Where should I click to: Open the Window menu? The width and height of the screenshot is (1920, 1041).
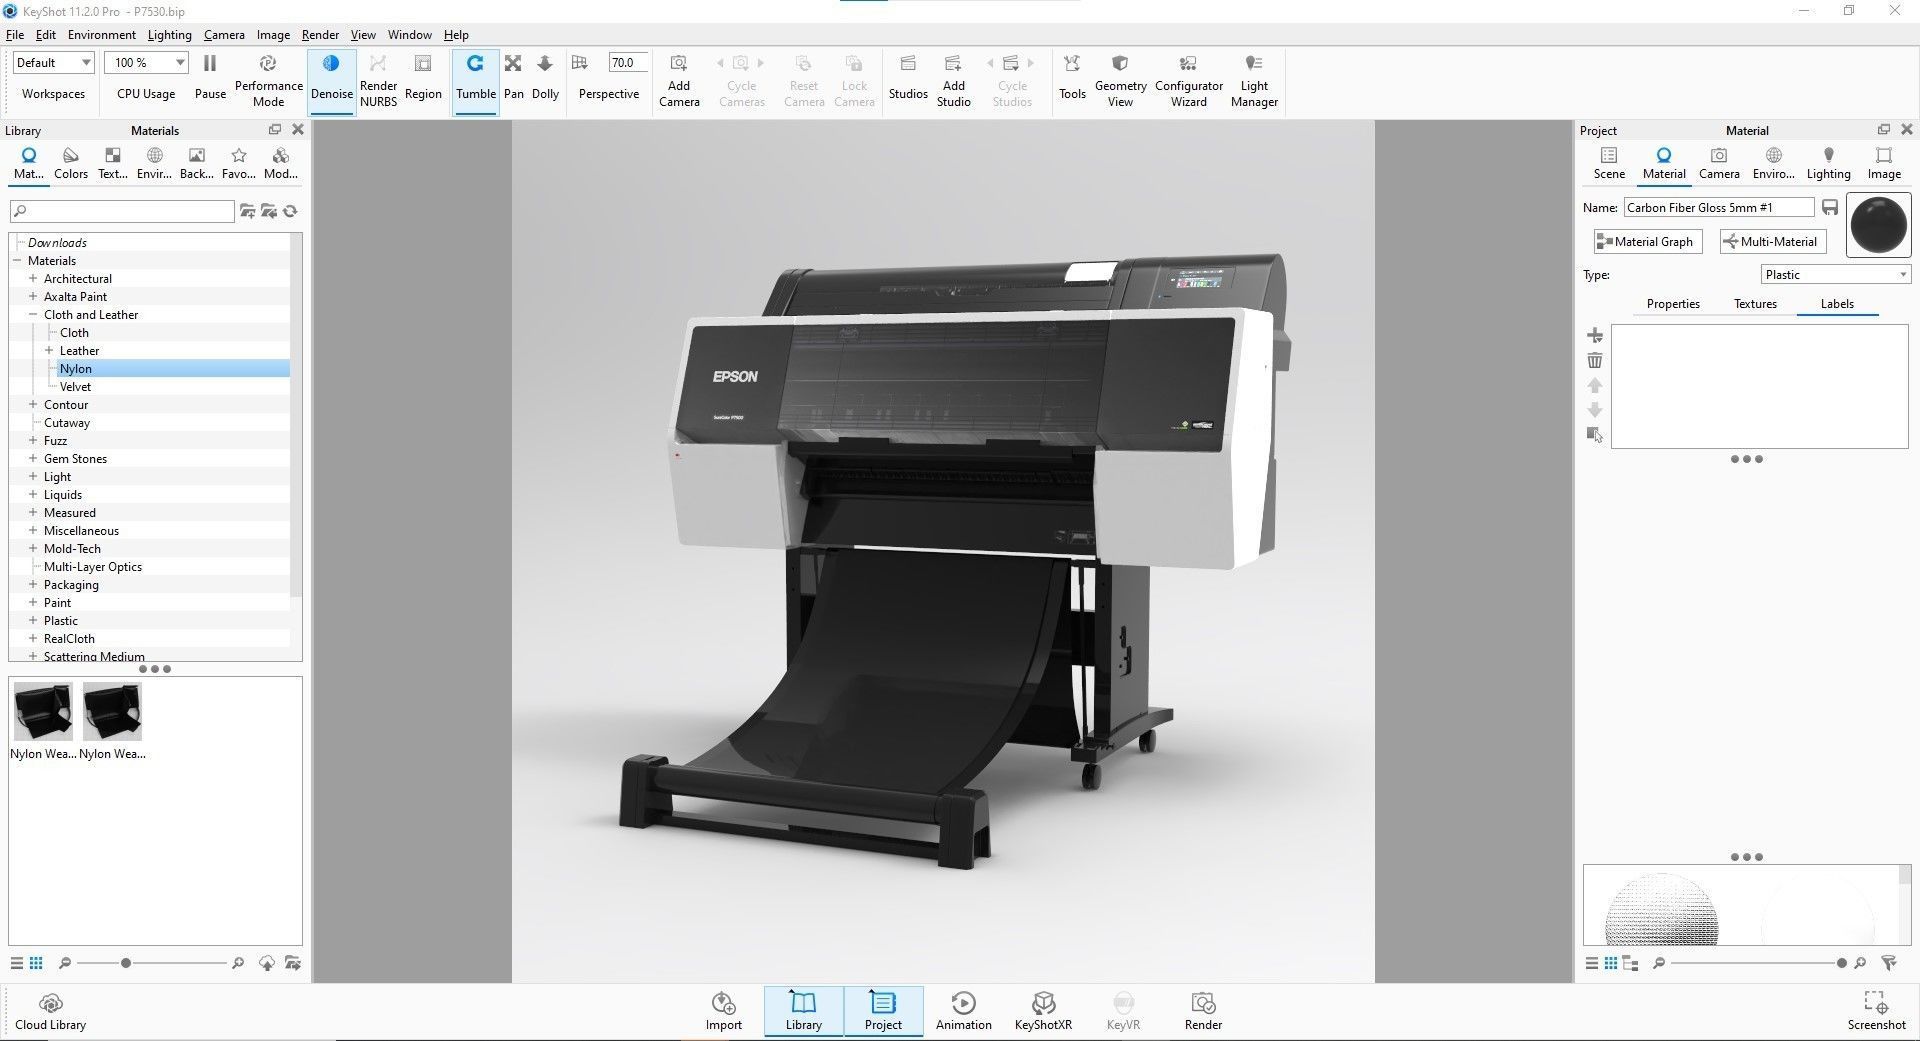(x=409, y=34)
